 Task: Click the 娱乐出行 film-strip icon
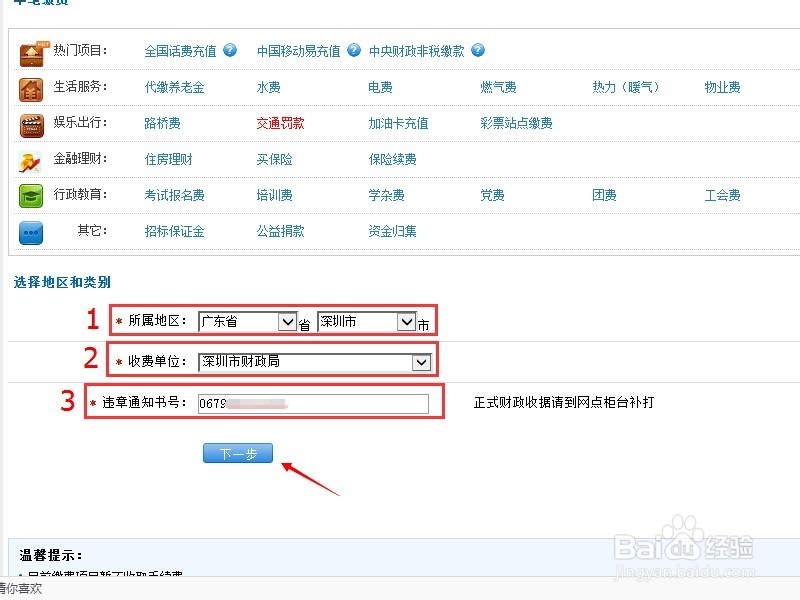click(x=31, y=124)
